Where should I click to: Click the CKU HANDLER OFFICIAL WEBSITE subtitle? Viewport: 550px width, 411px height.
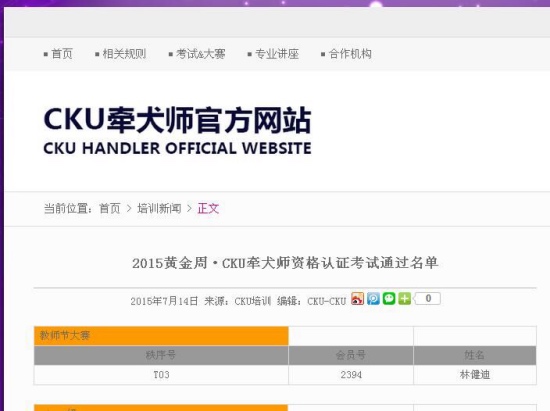[177, 148]
